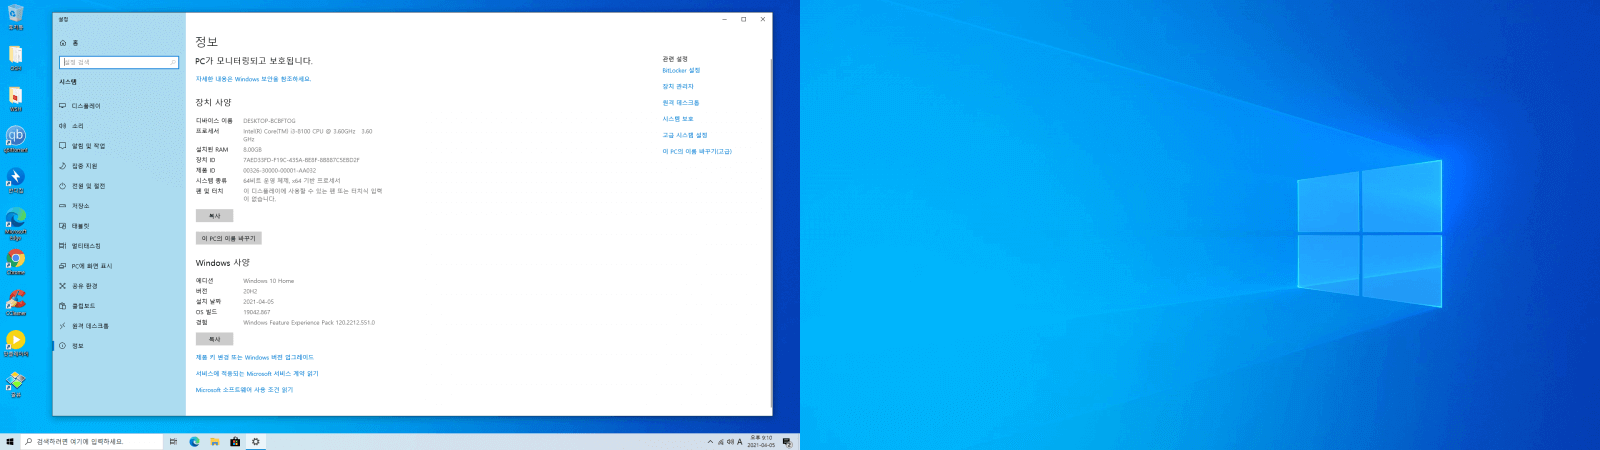Open the notification center tray icon

(x=787, y=442)
